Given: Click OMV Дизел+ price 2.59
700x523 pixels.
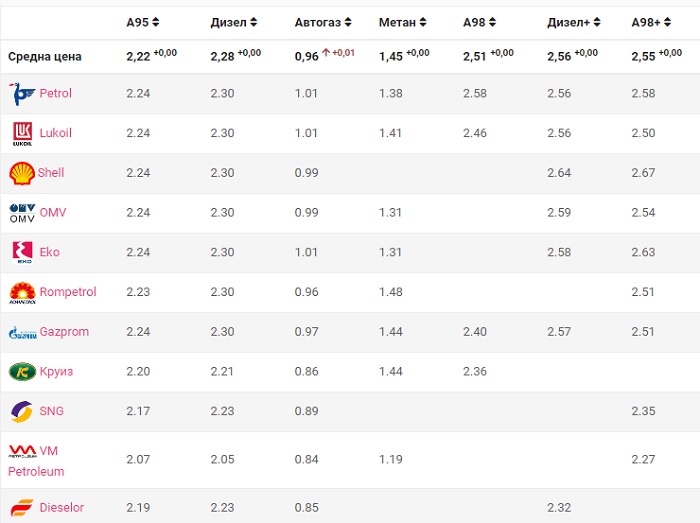Looking at the screenshot, I should click(x=559, y=212).
